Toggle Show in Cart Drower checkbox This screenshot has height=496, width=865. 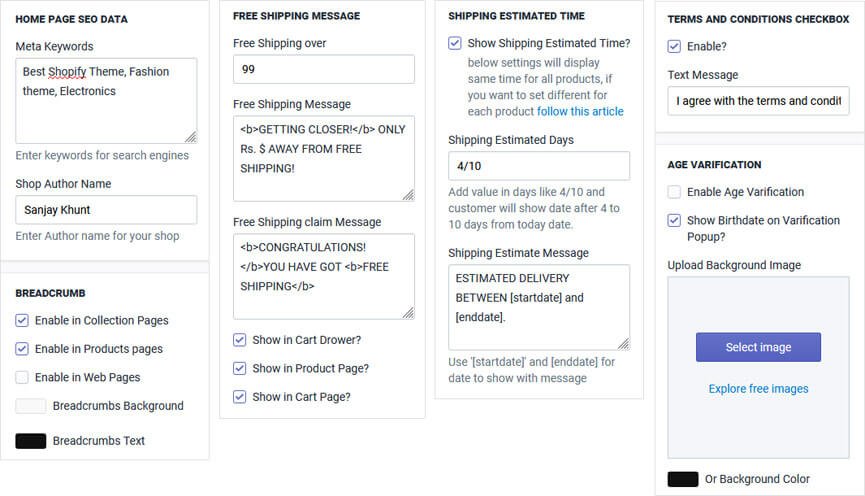click(240, 340)
